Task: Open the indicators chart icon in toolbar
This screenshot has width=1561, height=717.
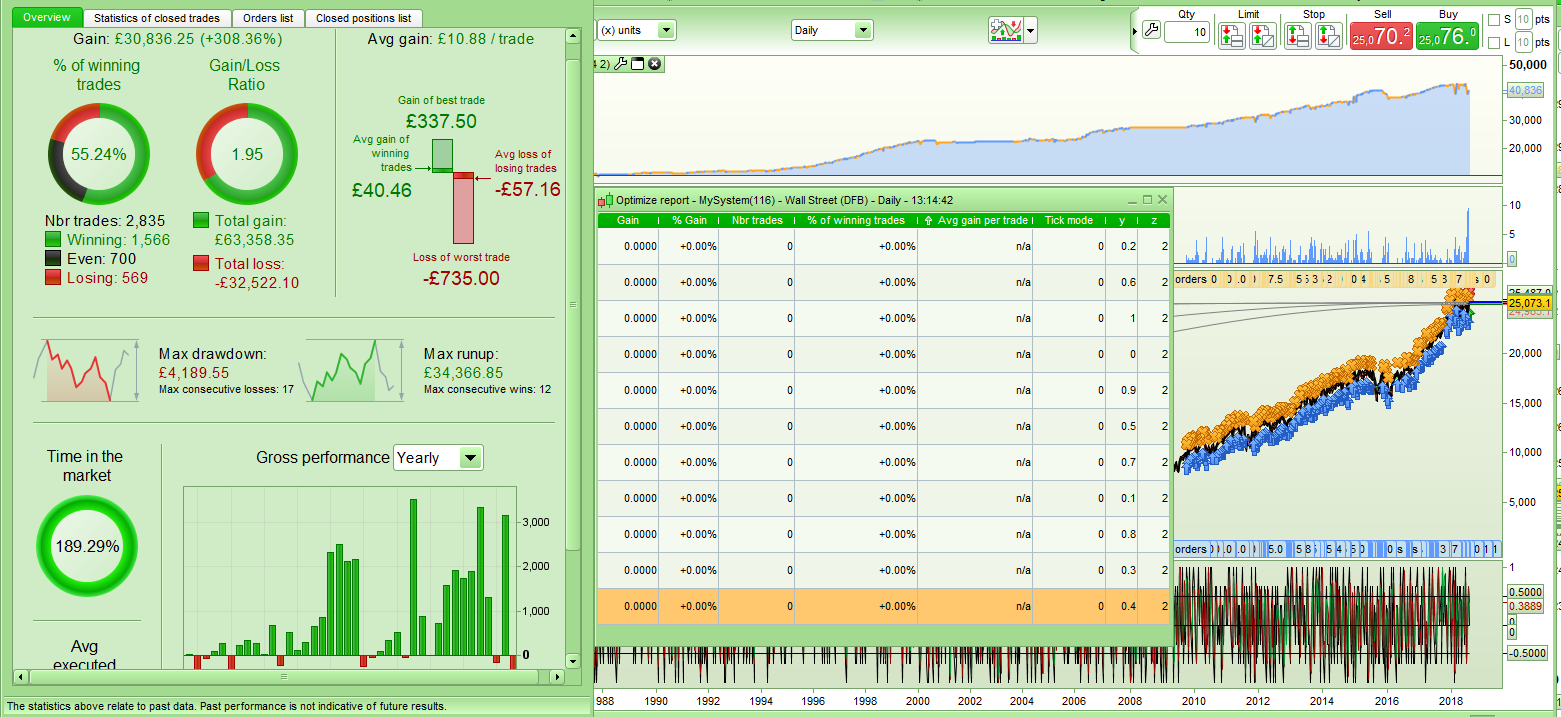Action: [1005, 30]
